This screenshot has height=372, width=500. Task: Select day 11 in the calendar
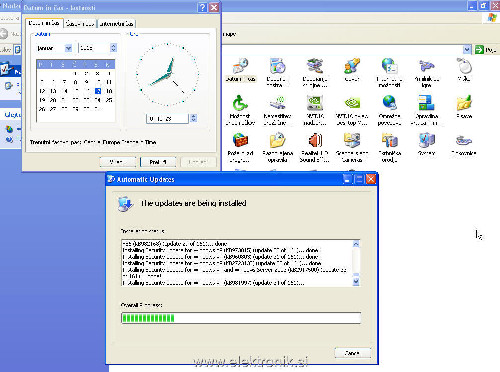[x=109, y=82]
